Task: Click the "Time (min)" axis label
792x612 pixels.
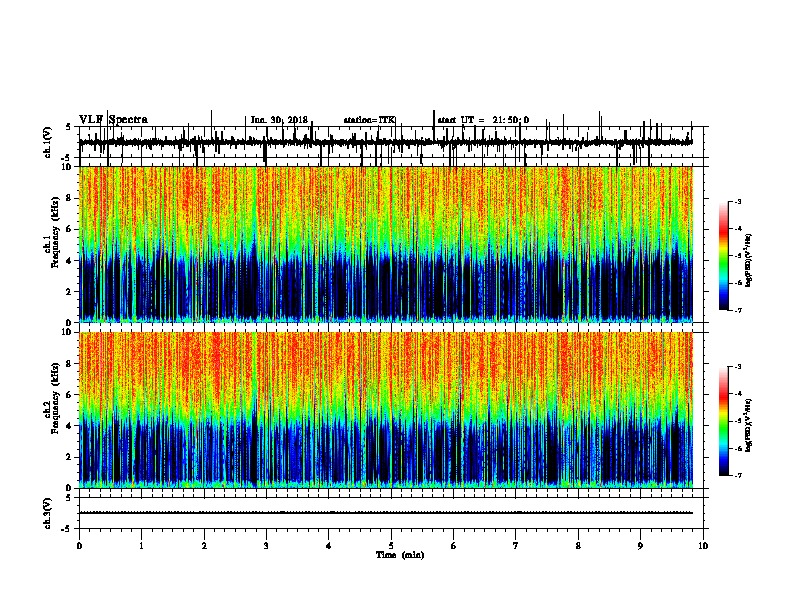Action: 400,555
